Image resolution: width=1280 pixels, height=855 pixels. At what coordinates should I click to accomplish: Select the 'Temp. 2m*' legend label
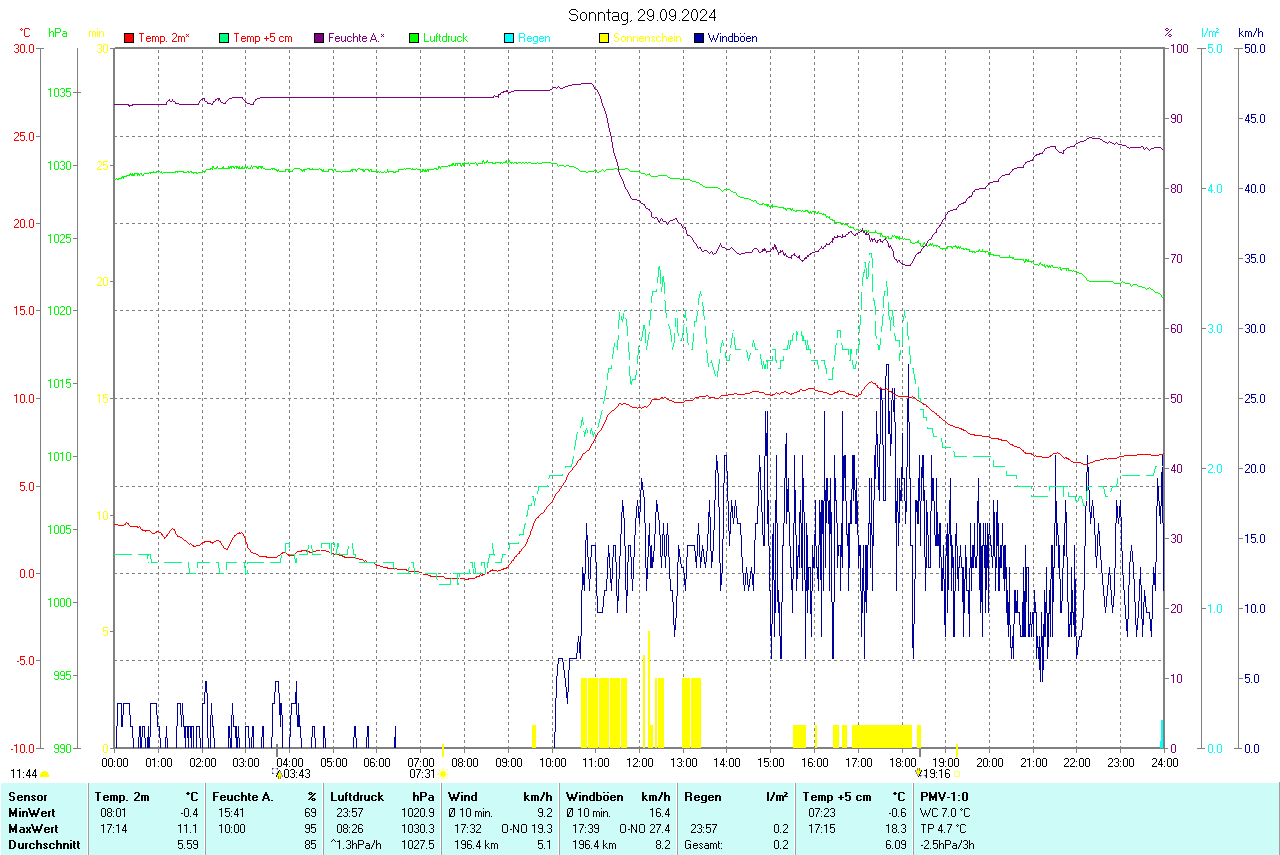(x=164, y=38)
